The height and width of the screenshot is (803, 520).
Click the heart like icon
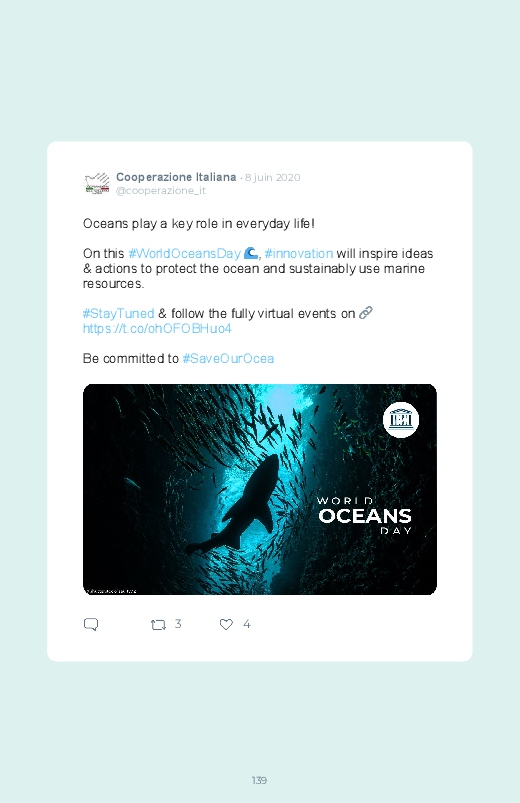coord(226,624)
